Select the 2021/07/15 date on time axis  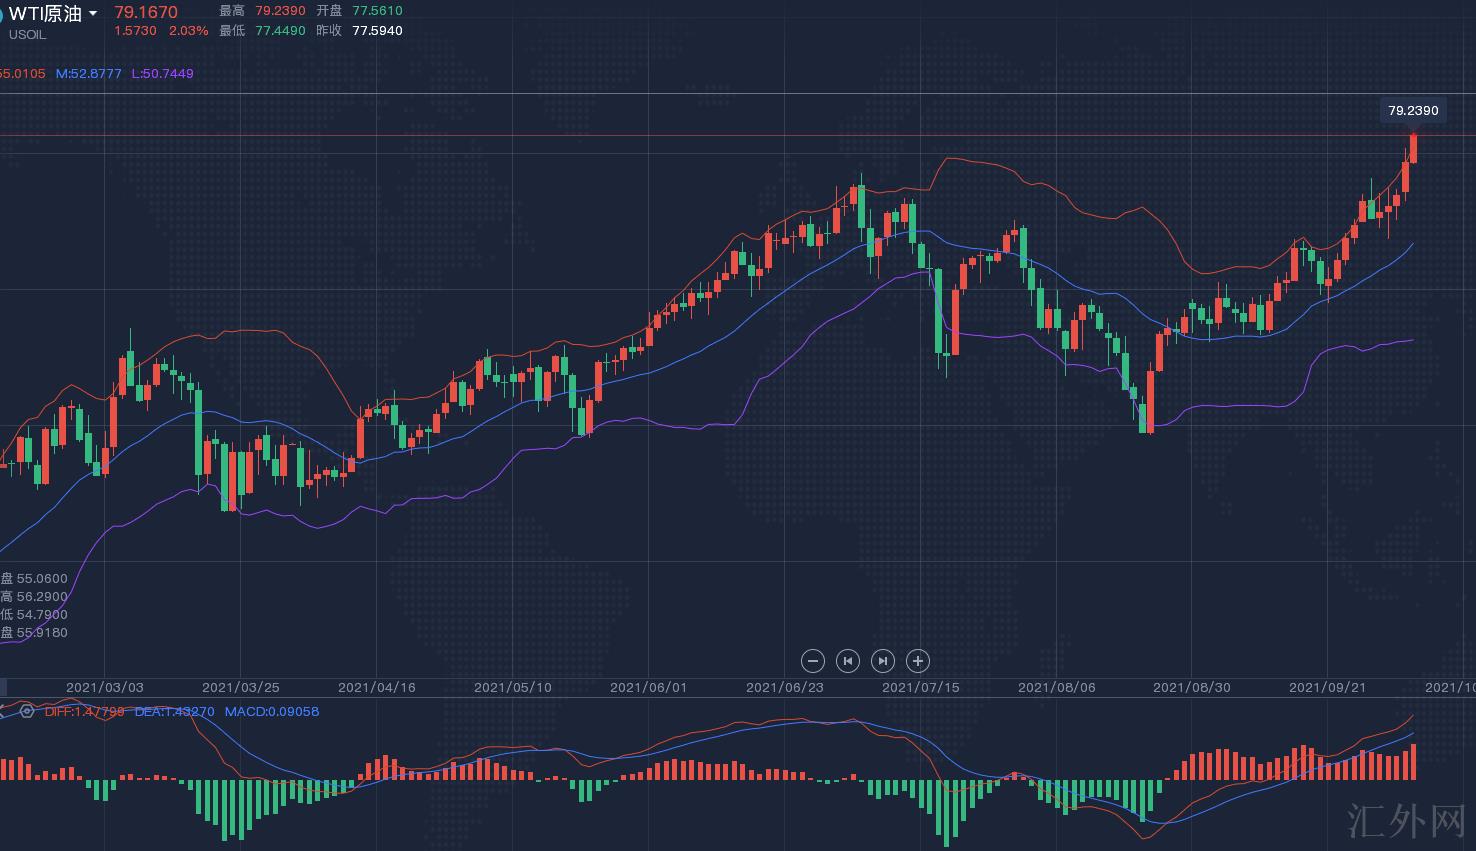tap(920, 687)
